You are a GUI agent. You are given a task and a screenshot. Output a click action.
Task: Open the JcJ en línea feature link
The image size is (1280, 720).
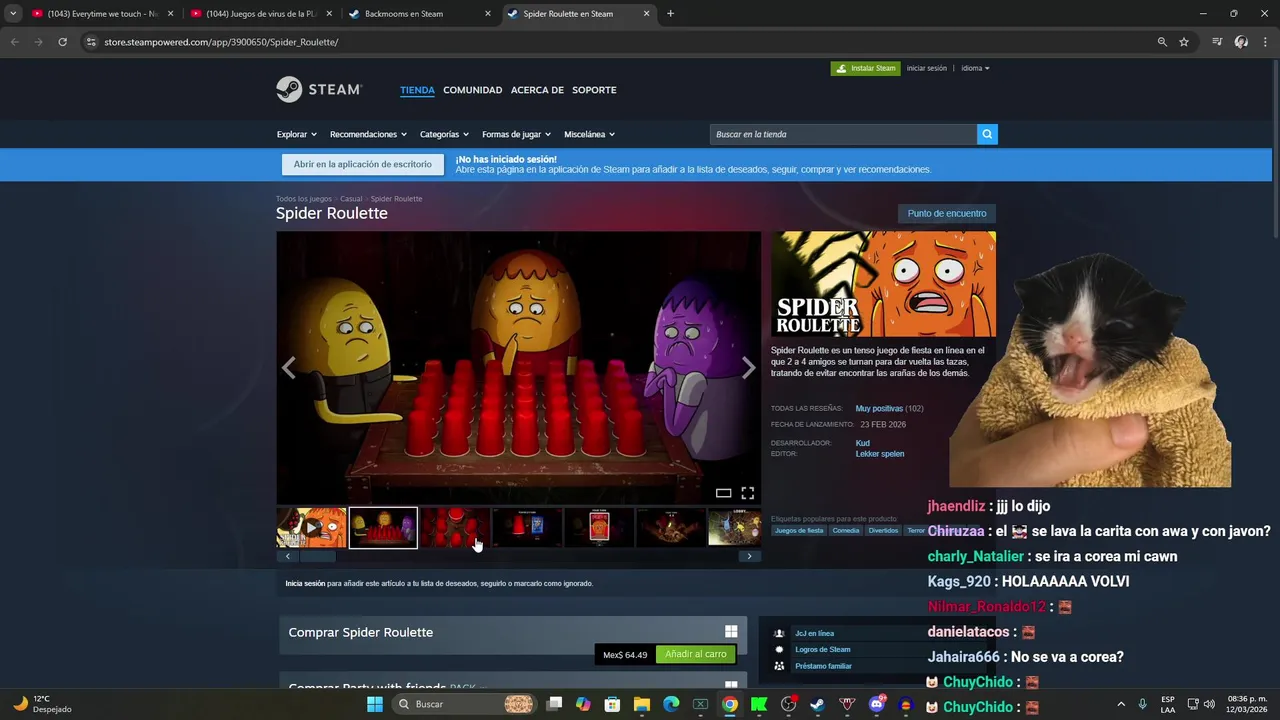click(814, 633)
